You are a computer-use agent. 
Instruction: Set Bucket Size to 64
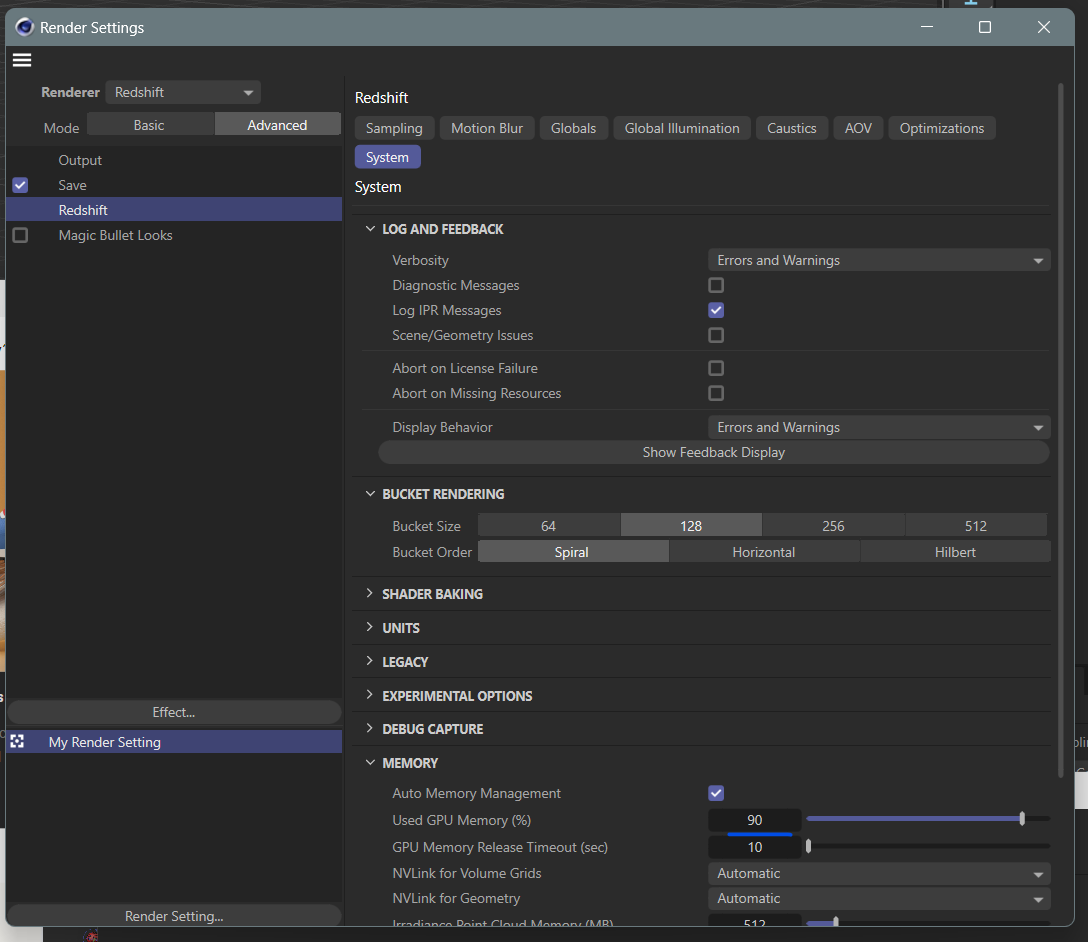(x=548, y=526)
